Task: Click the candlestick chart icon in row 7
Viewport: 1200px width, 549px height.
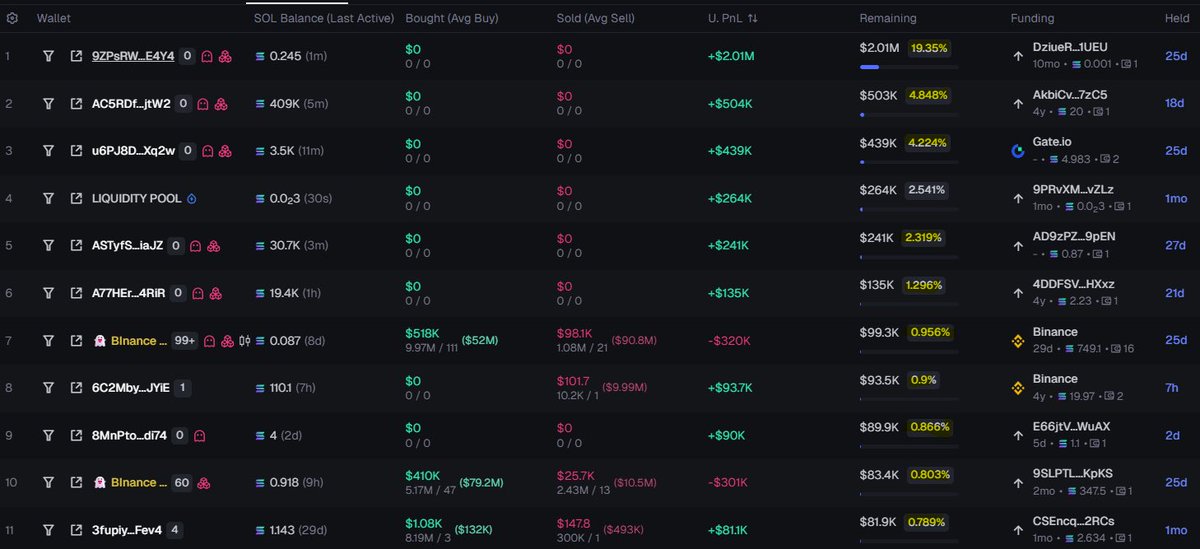Action: click(x=243, y=341)
